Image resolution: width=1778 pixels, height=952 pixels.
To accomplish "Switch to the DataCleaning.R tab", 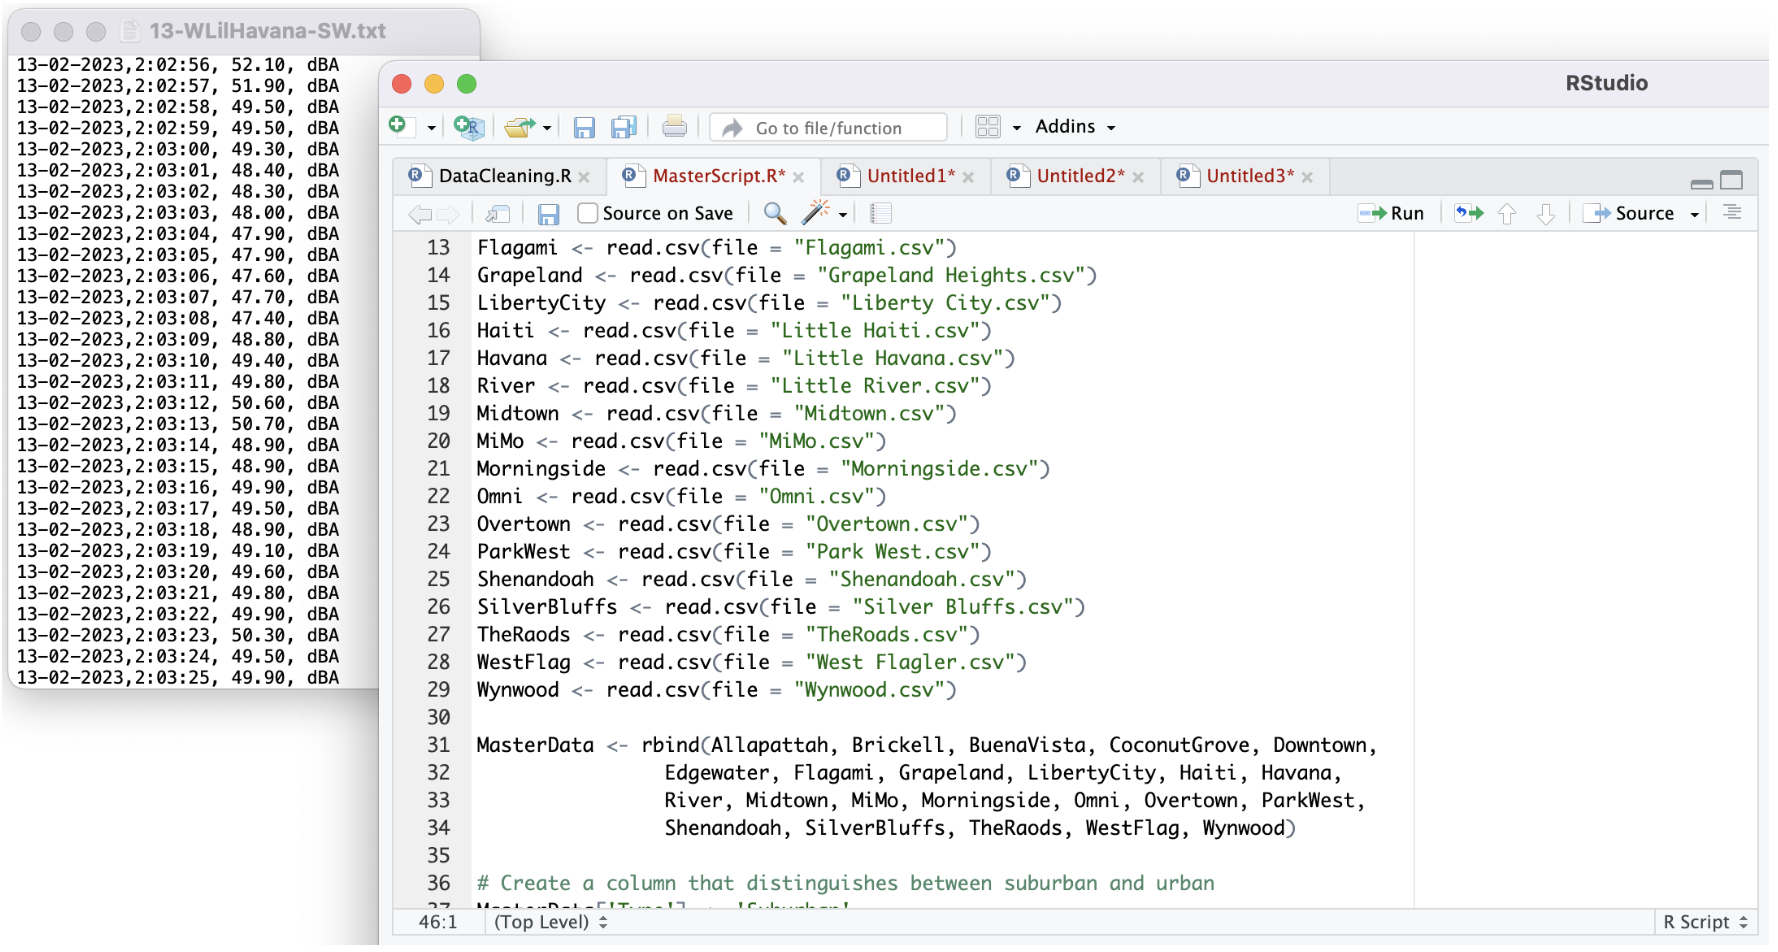I will pyautogui.click(x=504, y=176).
